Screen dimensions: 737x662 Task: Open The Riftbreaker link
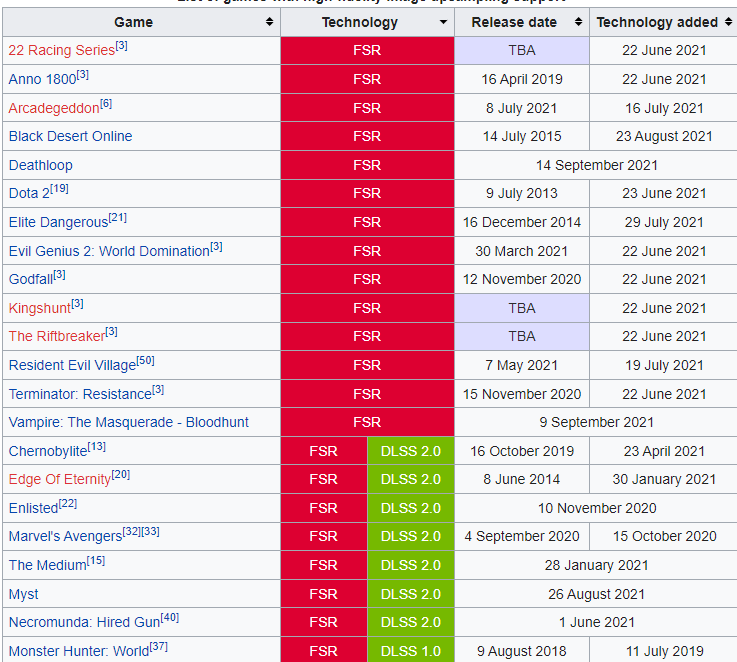[x=56, y=336]
